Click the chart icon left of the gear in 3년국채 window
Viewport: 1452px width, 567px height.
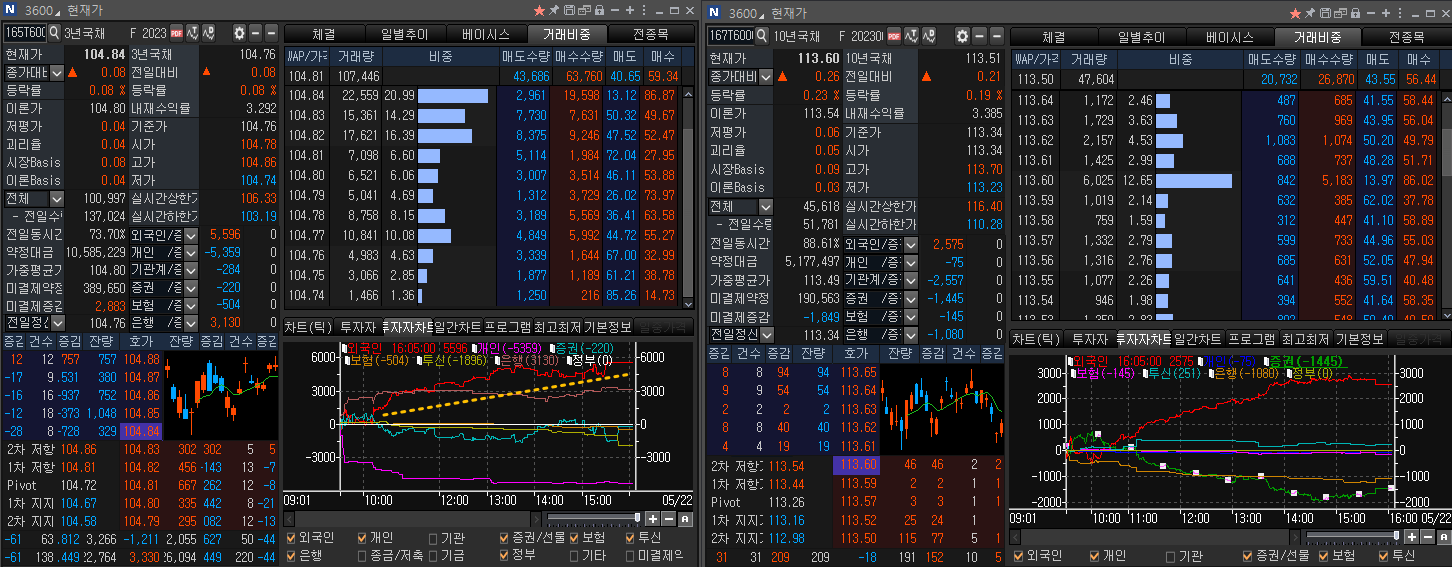[209, 33]
